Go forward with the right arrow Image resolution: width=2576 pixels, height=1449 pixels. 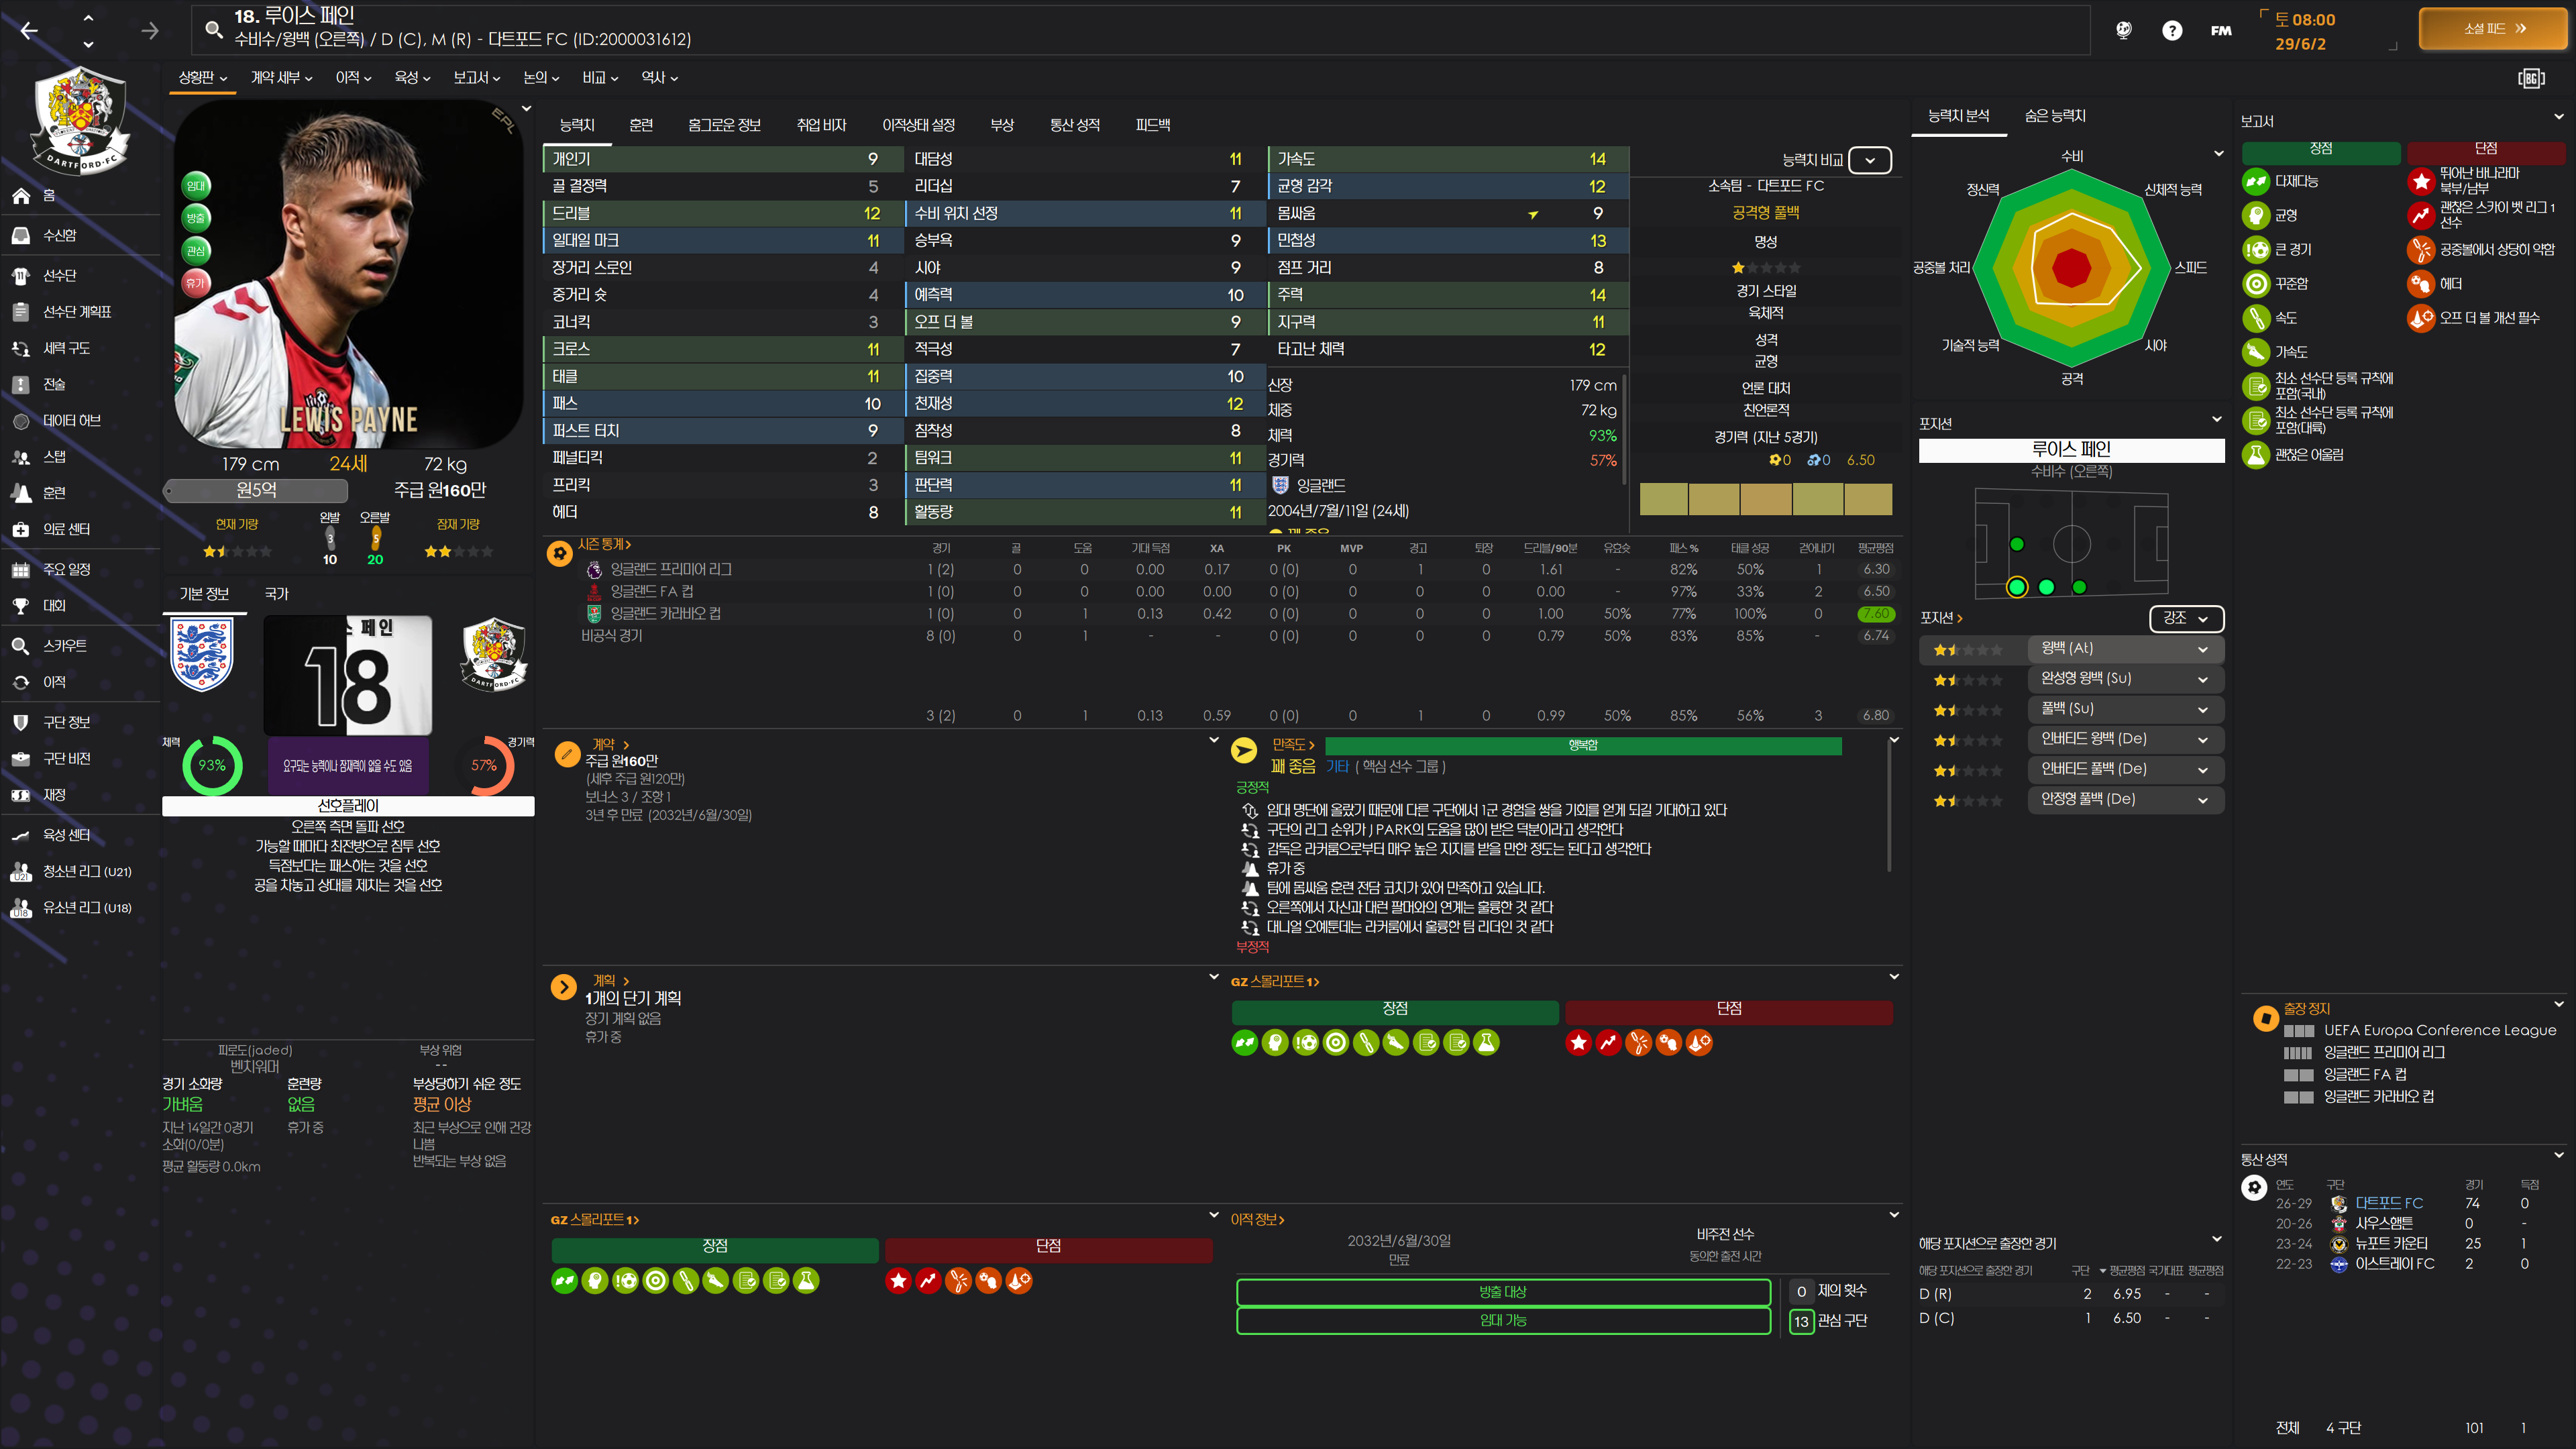[150, 31]
